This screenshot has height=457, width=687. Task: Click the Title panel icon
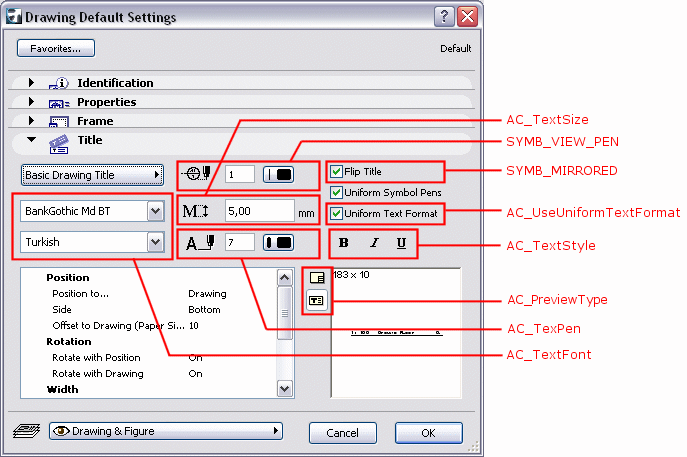[59, 144]
